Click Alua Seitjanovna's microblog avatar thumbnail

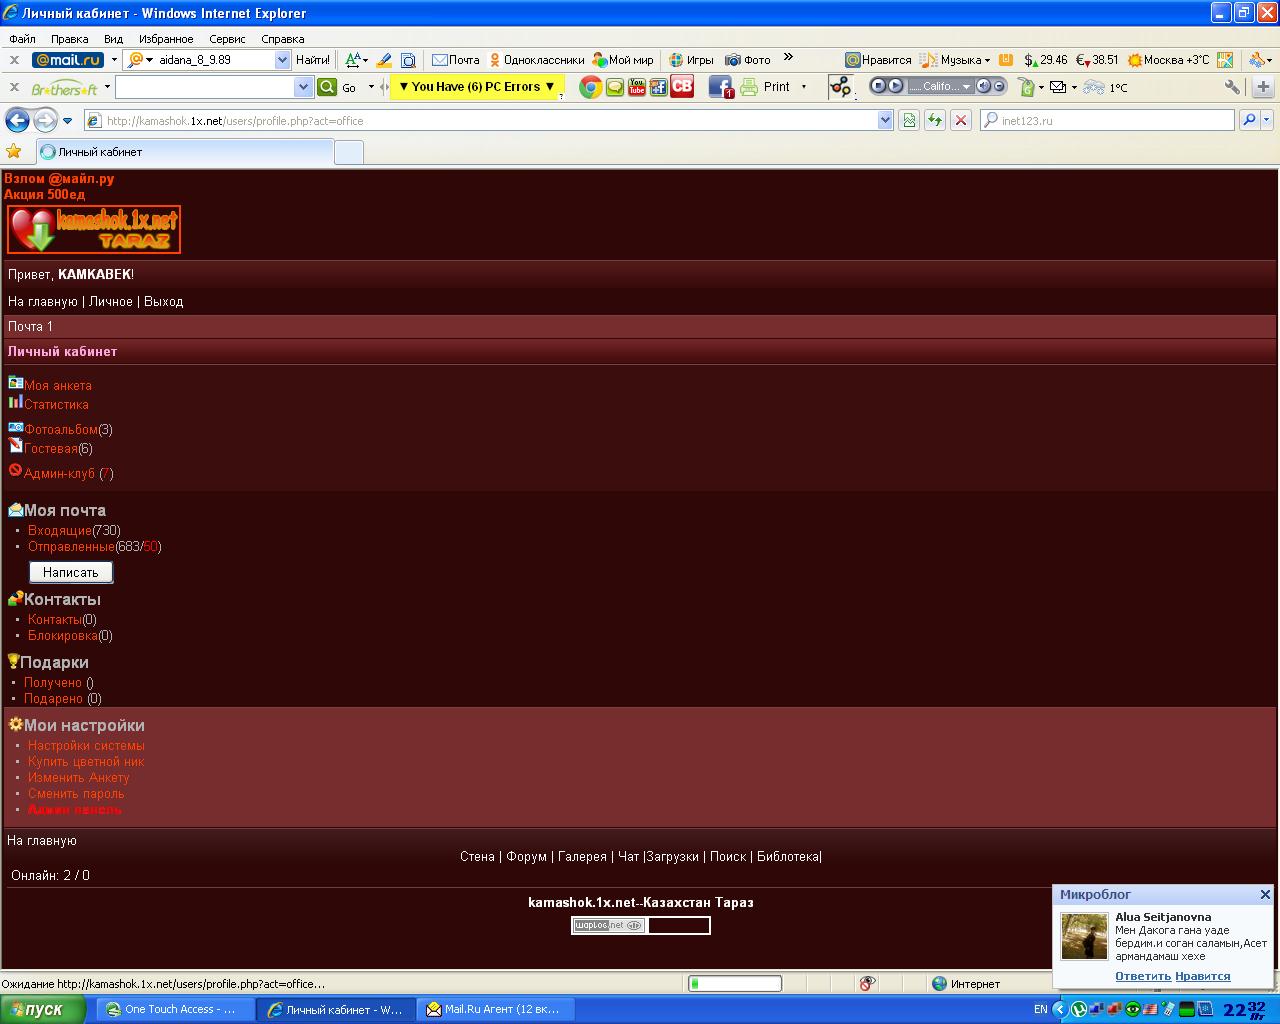tap(1084, 936)
